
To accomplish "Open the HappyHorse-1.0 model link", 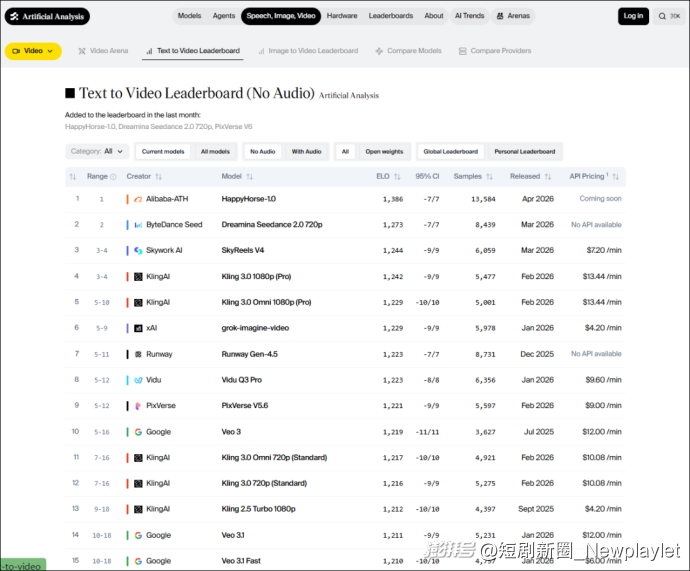I will (x=248, y=199).
